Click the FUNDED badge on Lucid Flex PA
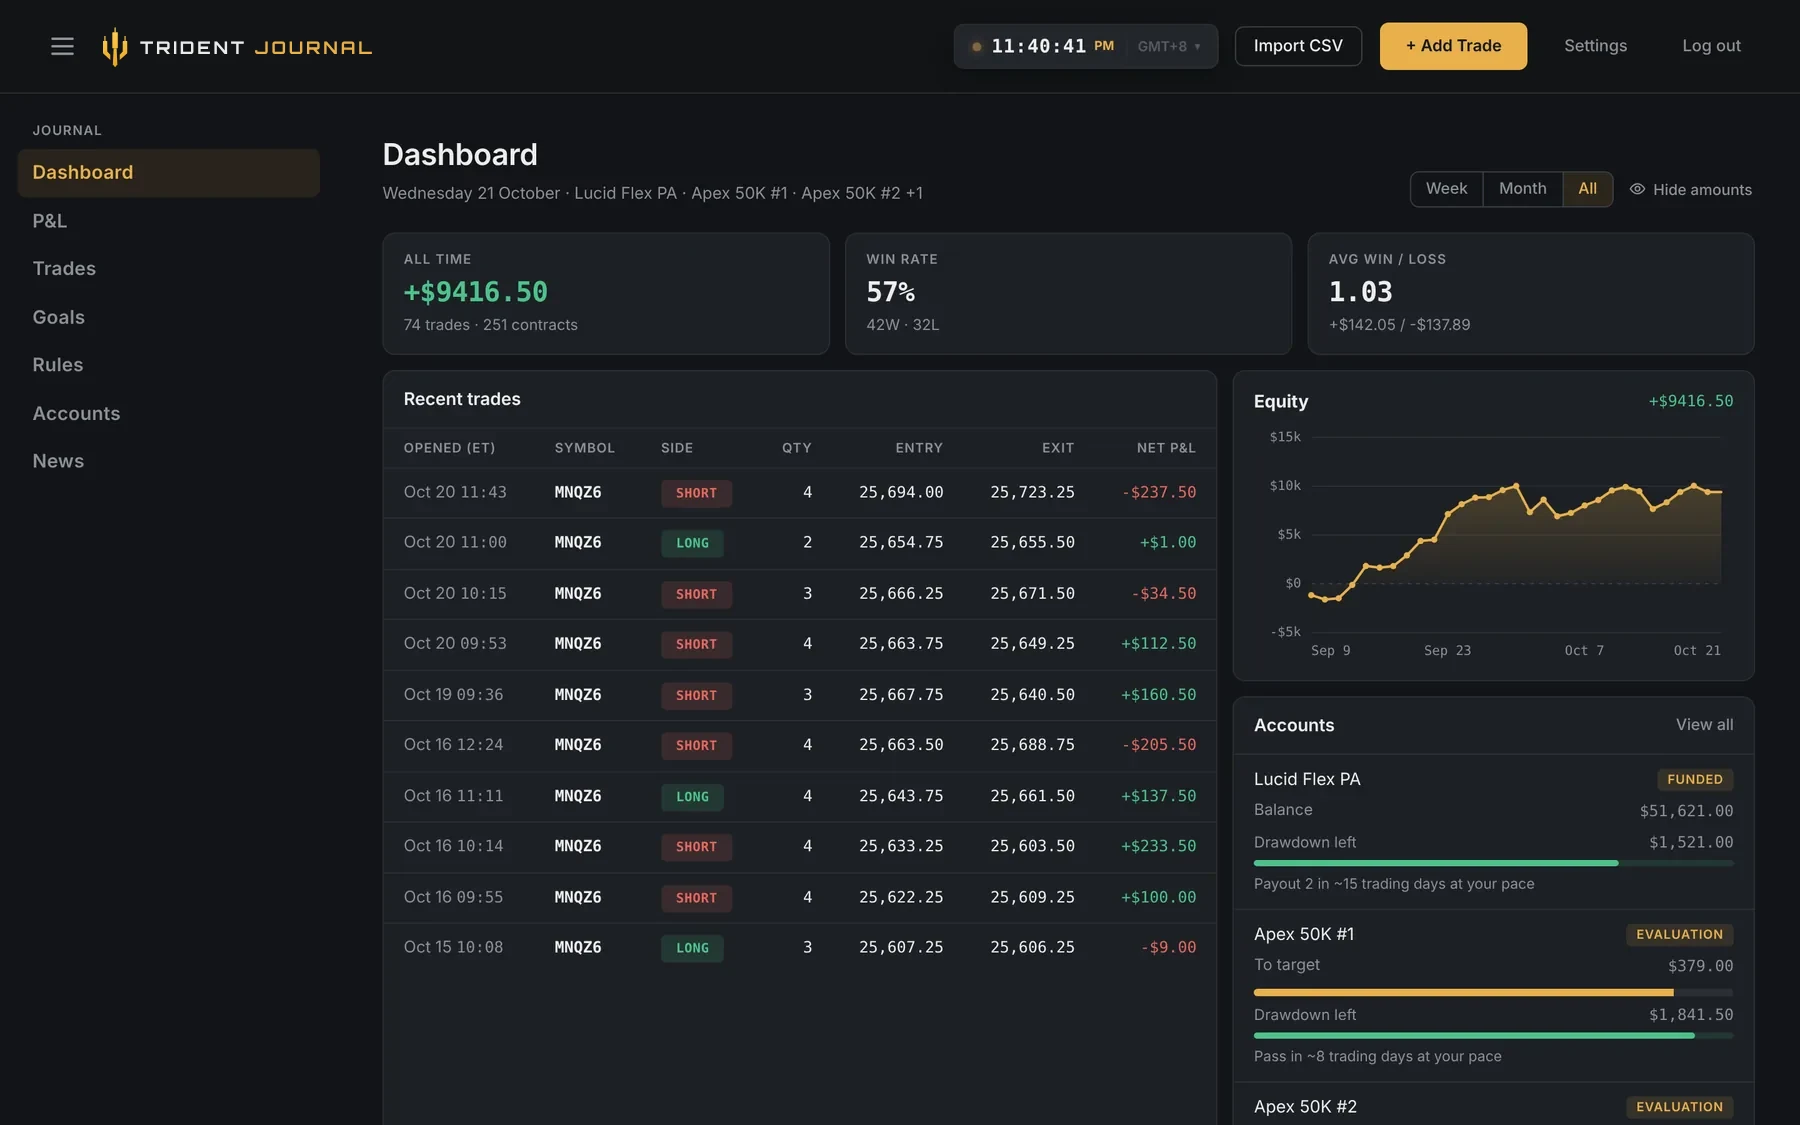Image resolution: width=1800 pixels, height=1125 pixels. (1694, 779)
